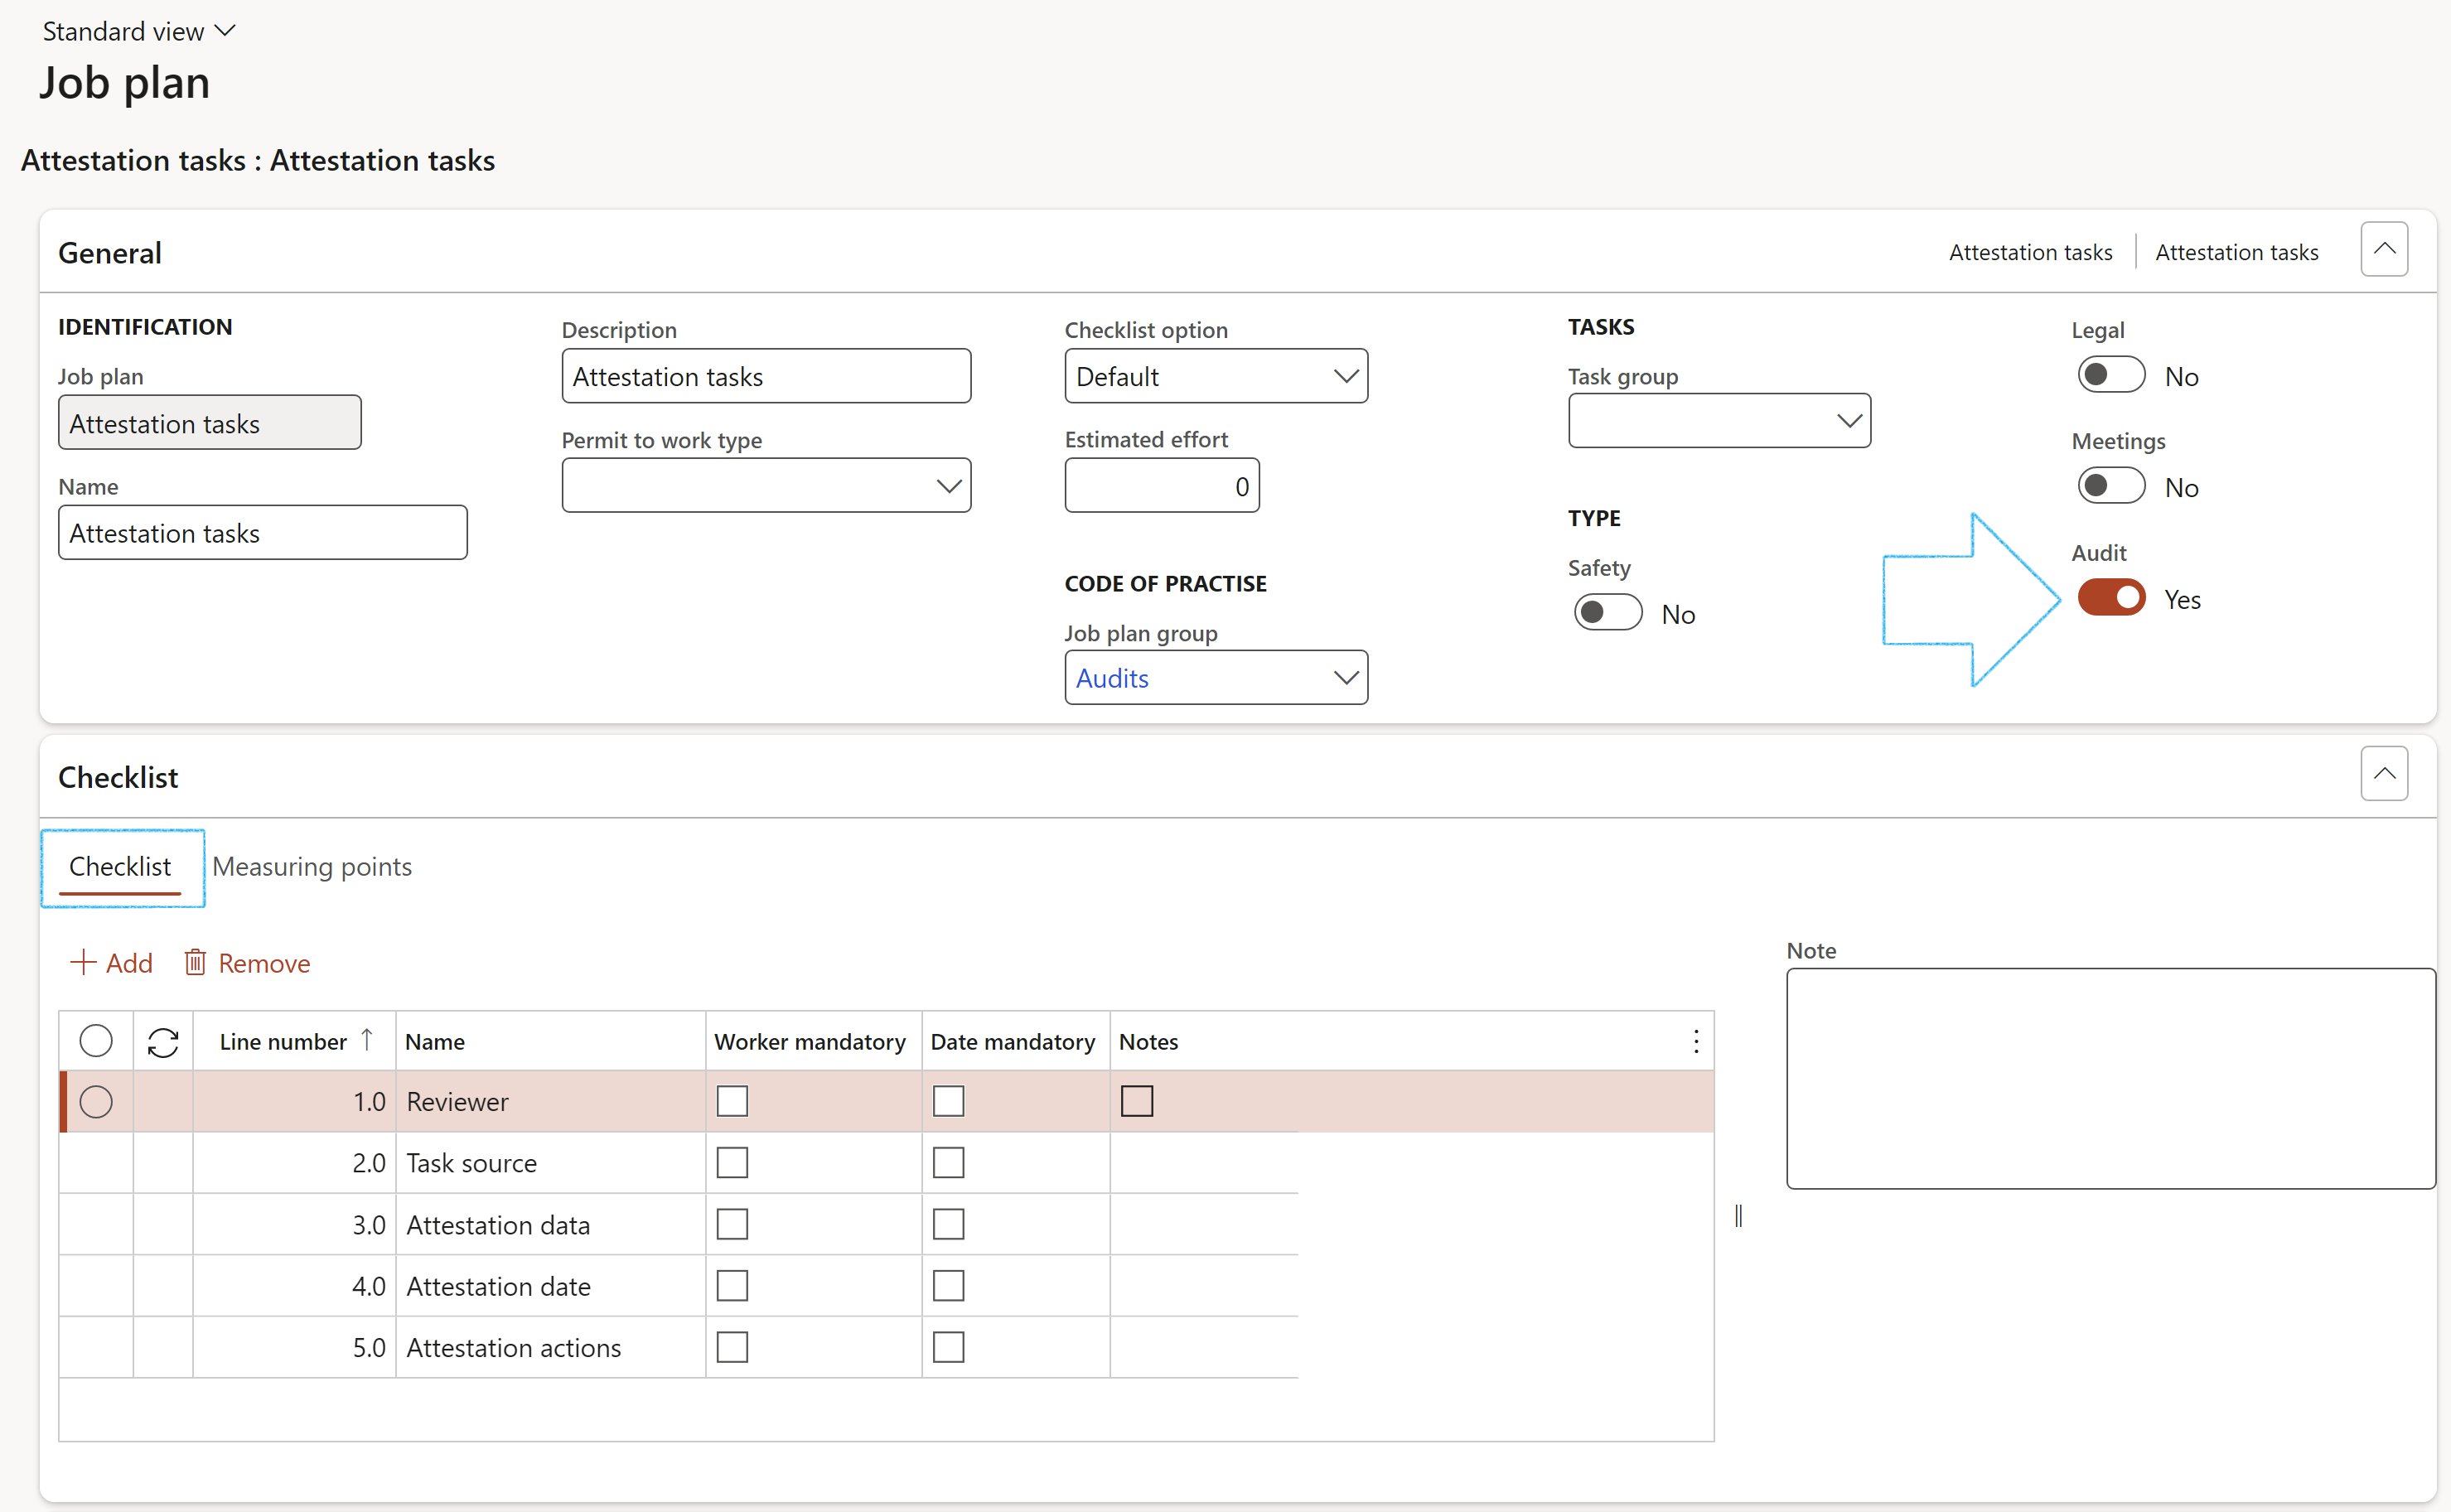Select the Reviewer row radio button
Screen dimensions: 2451x1512
96,1102
